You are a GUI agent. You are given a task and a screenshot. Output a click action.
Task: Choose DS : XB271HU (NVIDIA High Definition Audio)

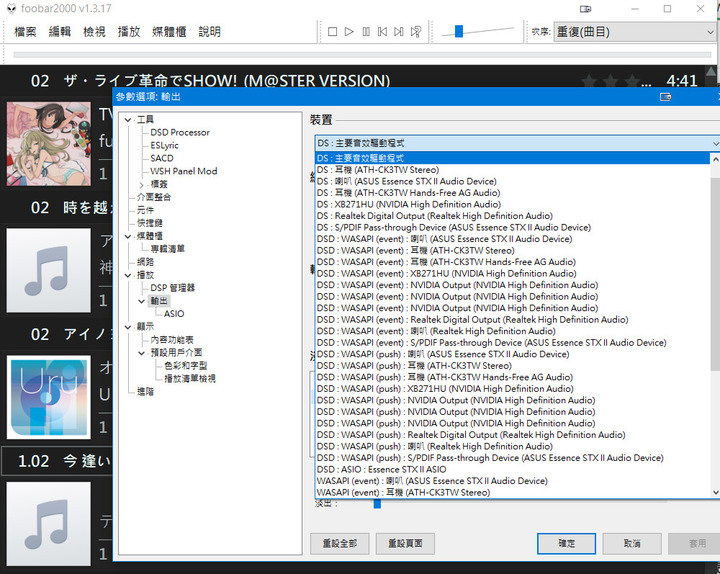coord(512,204)
